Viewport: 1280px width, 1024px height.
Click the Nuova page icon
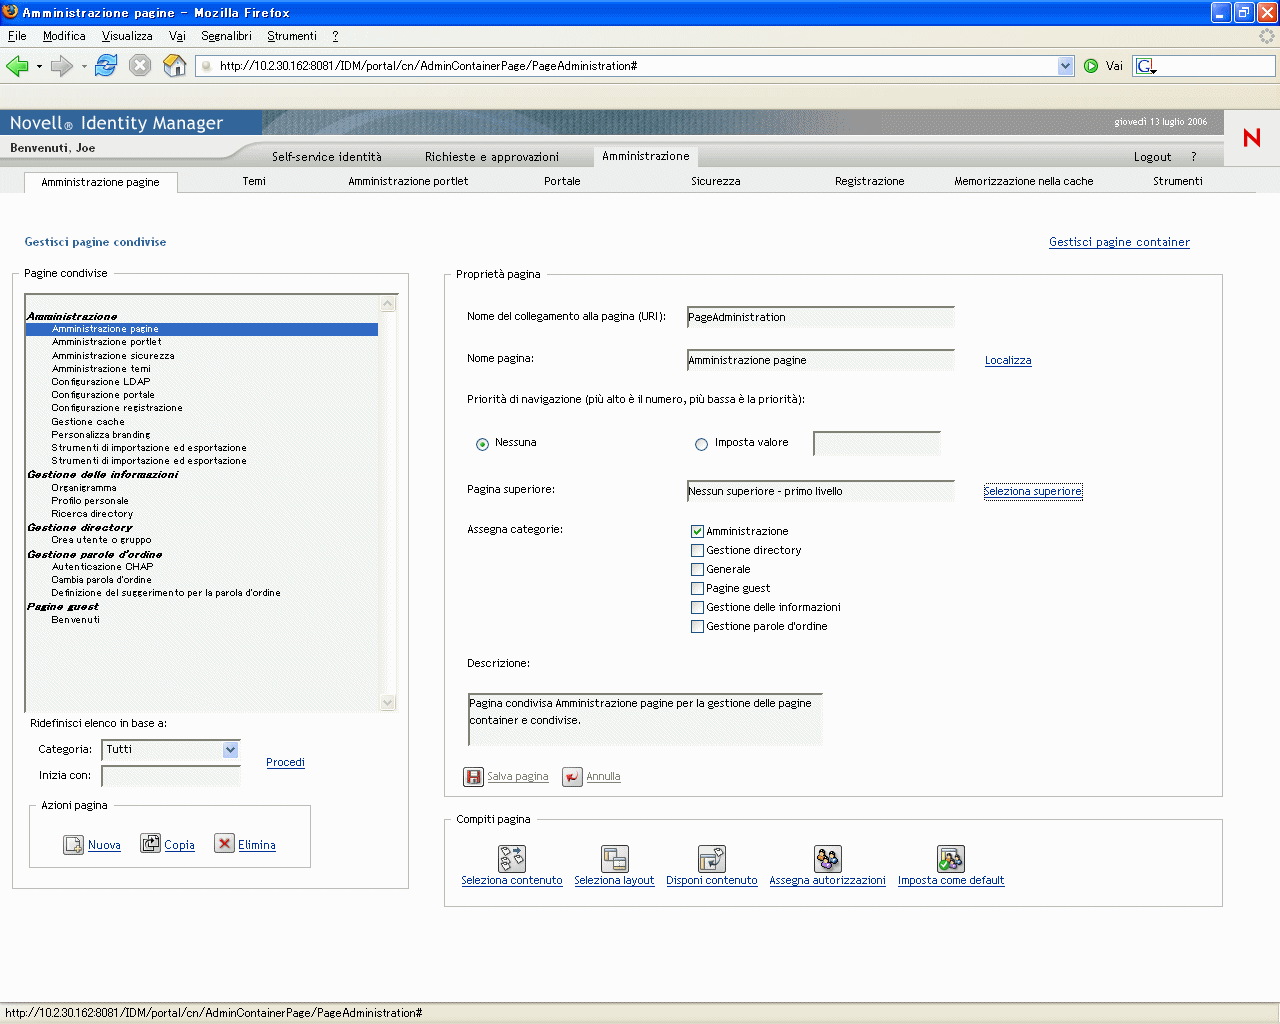pyautogui.click(x=73, y=845)
